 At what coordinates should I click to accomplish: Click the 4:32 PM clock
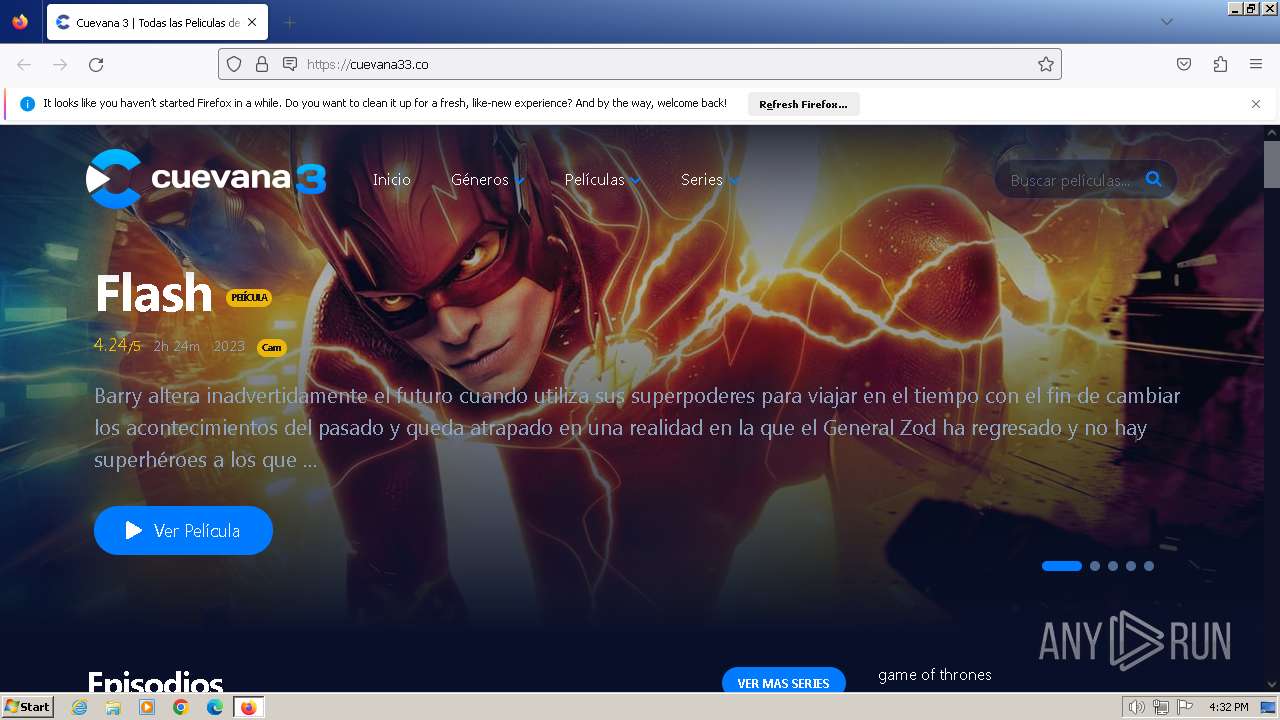[1228, 707]
